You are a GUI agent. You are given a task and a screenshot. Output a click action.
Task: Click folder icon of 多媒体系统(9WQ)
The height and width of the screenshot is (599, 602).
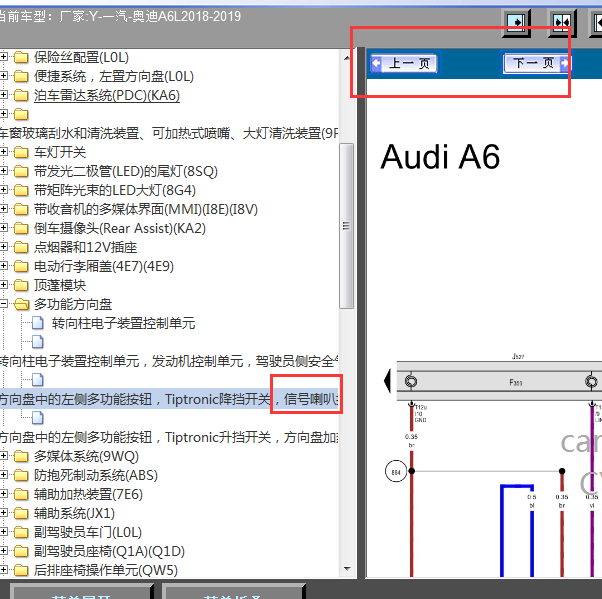tap(21, 457)
